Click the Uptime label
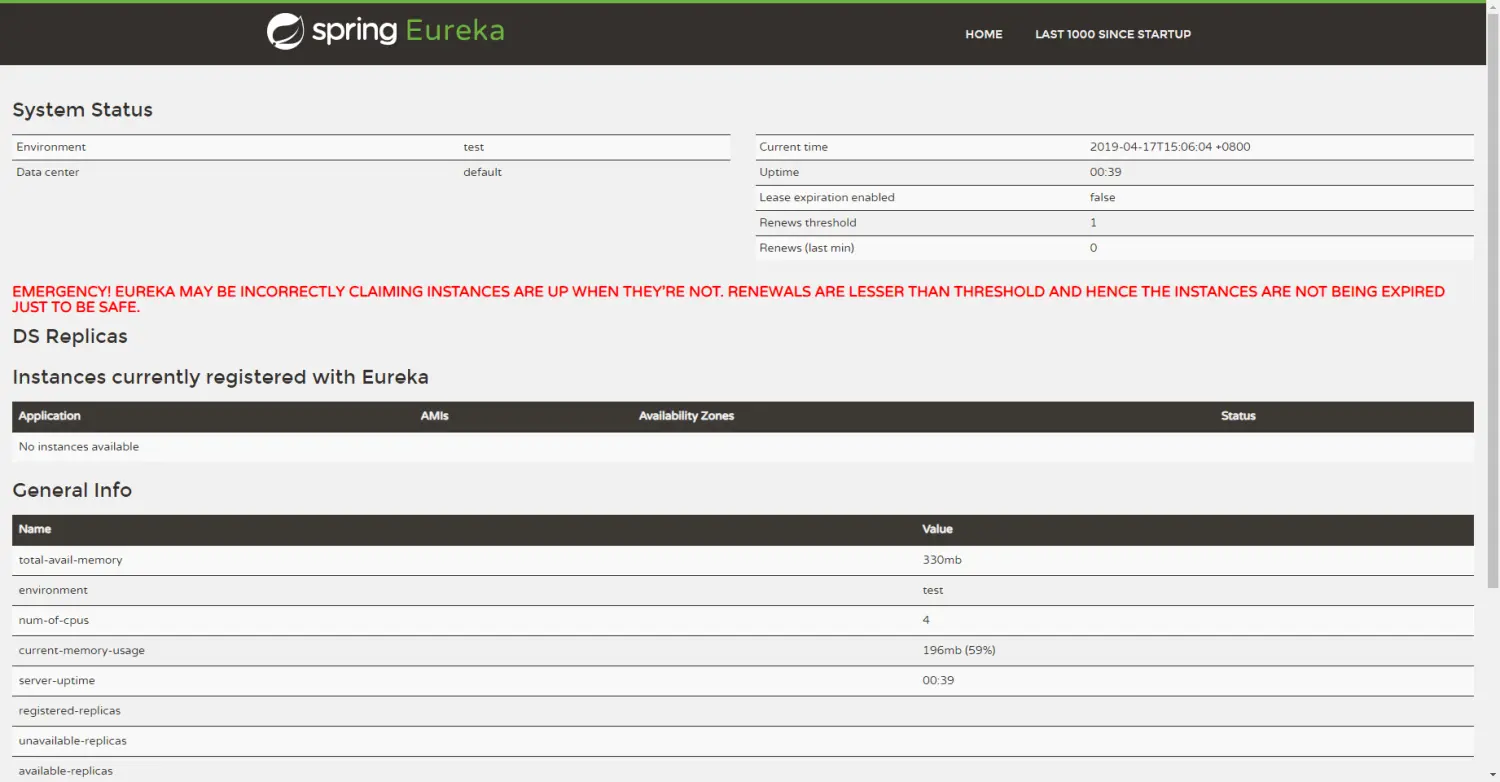This screenshot has height=782, width=1500. click(779, 172)
